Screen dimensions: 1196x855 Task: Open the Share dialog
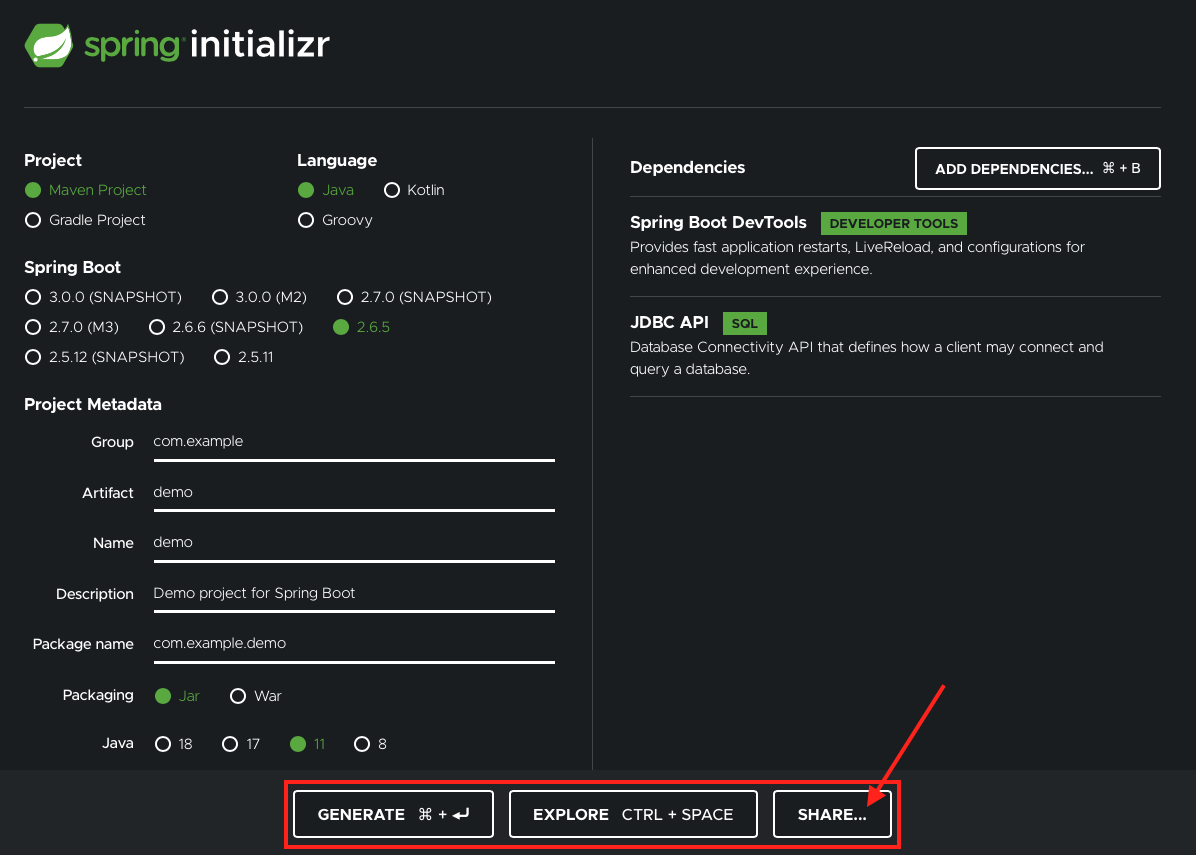coord(831,814)
